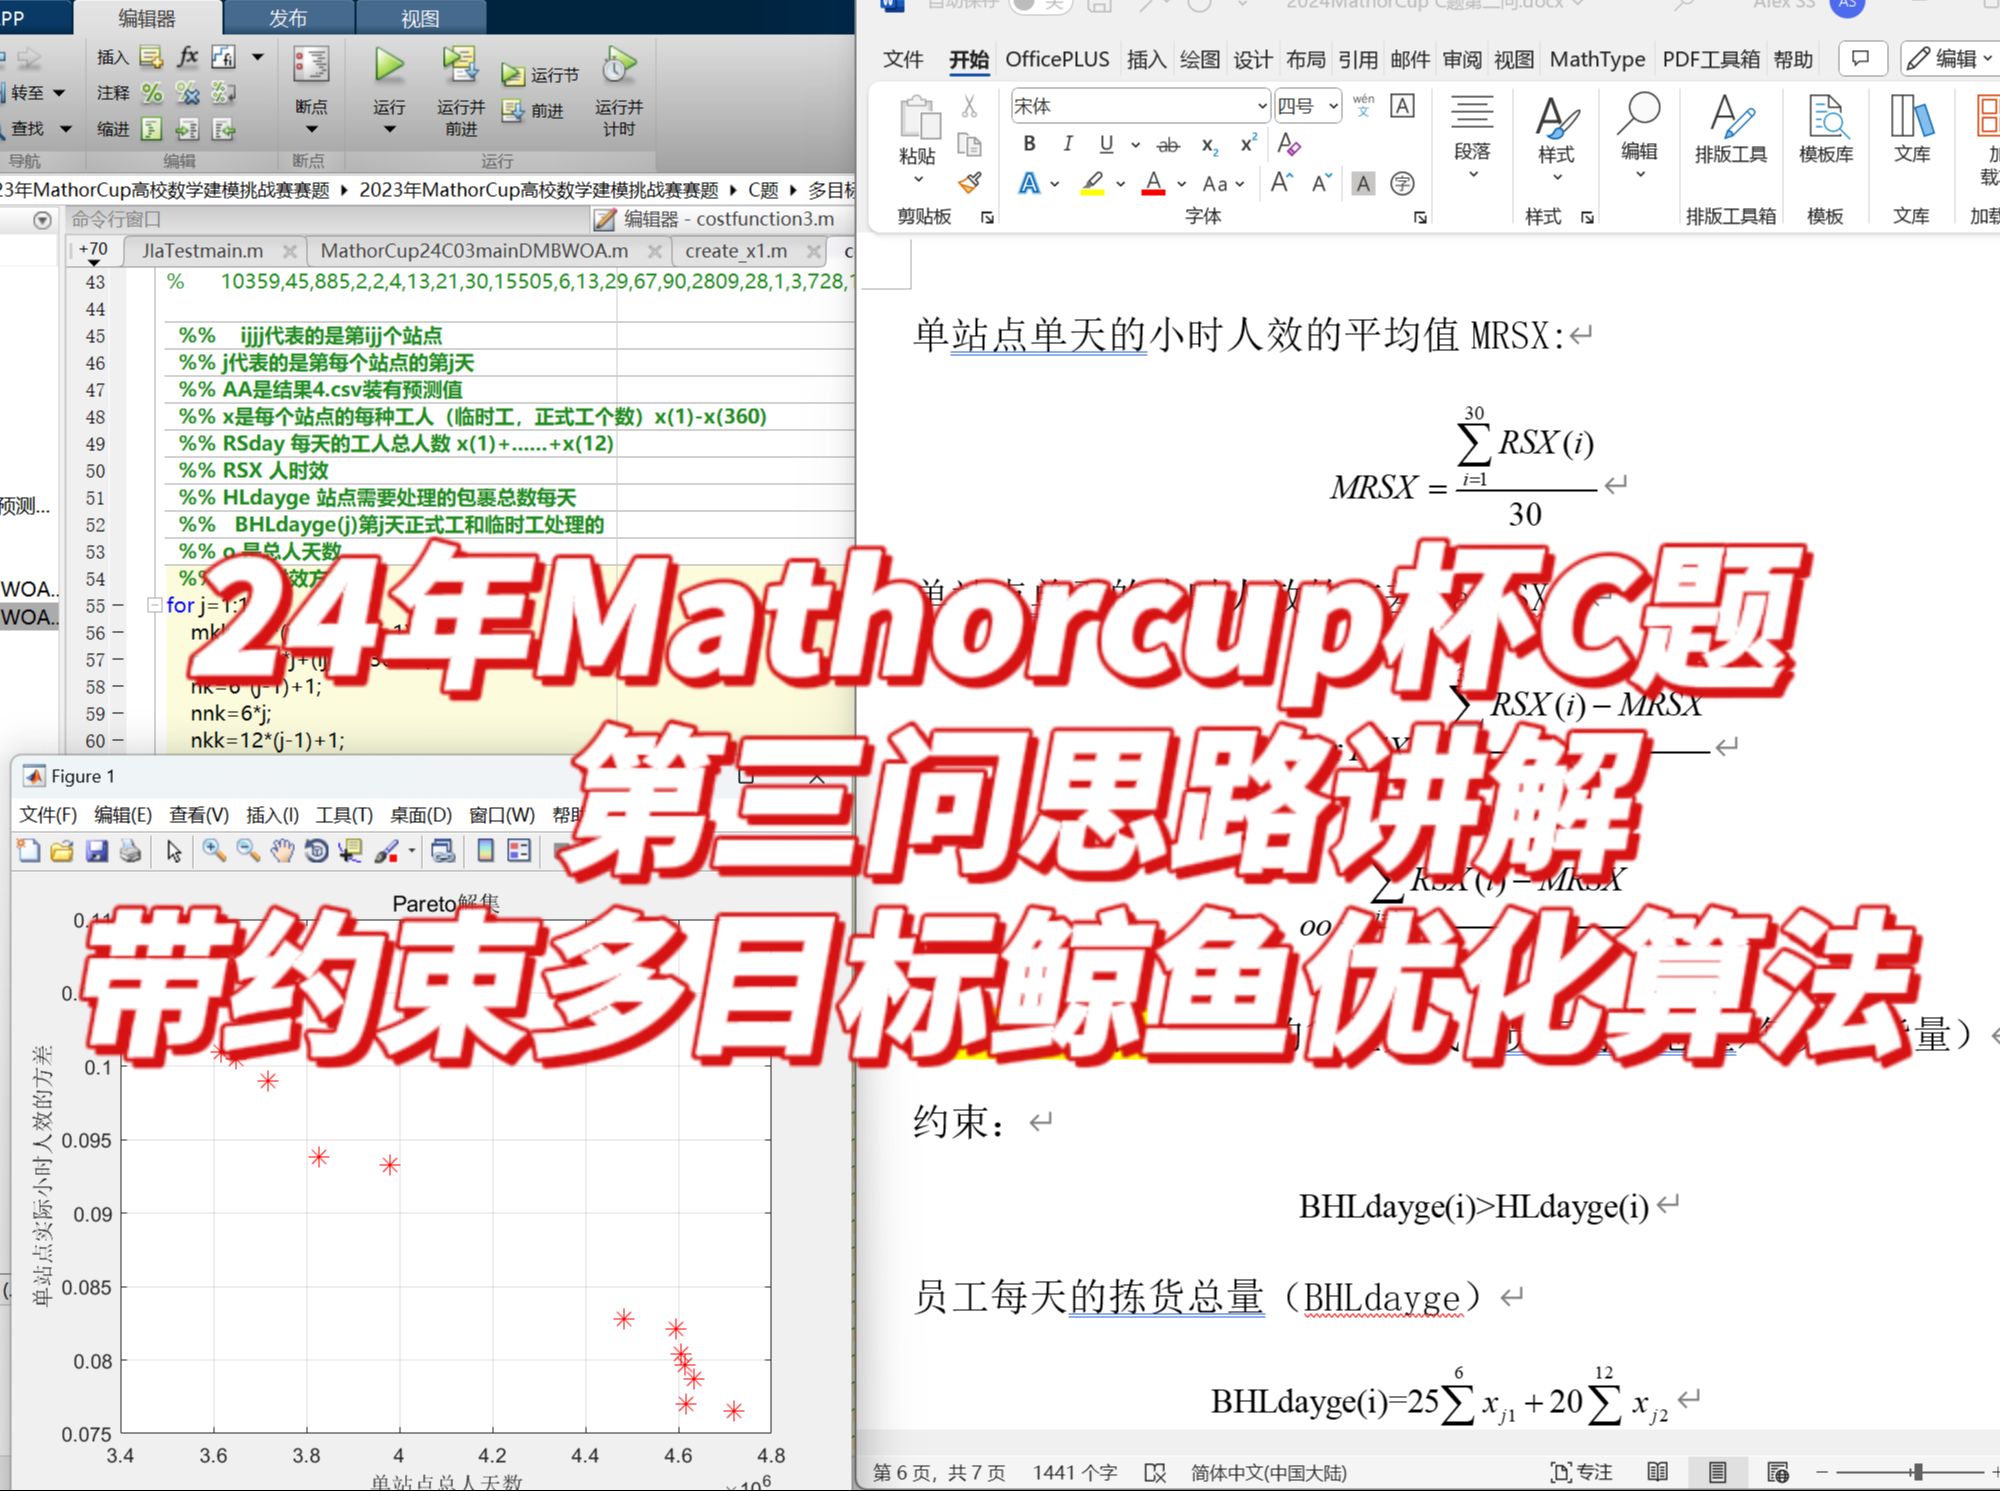Click the Format Painter brush in Word

[969, 183]
